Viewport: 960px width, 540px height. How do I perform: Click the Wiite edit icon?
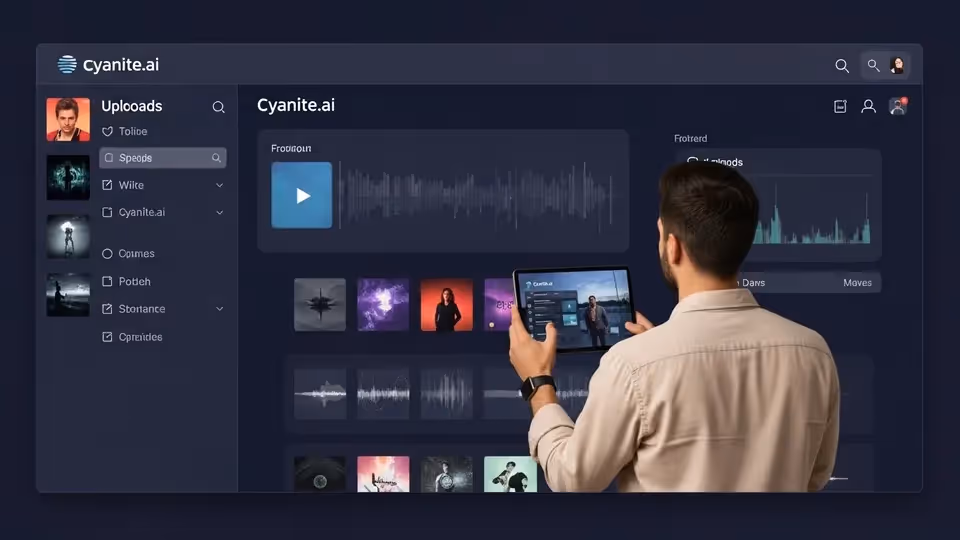(107, 185)
